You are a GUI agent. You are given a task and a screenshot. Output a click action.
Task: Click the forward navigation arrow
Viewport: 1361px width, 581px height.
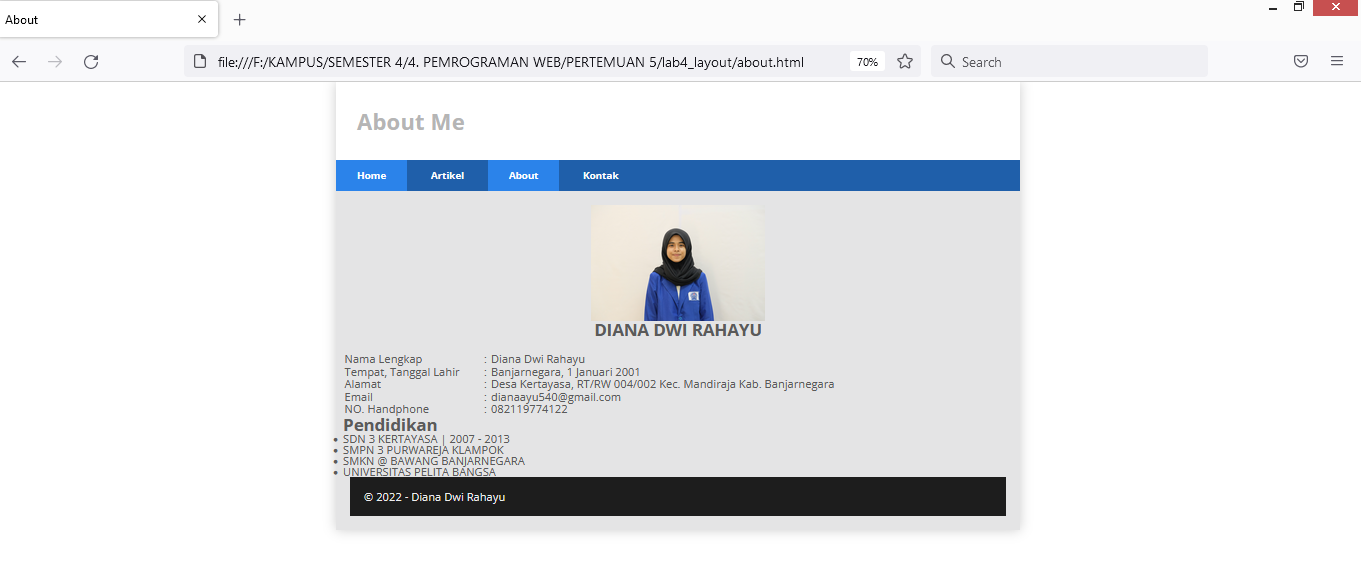[55, 62]
